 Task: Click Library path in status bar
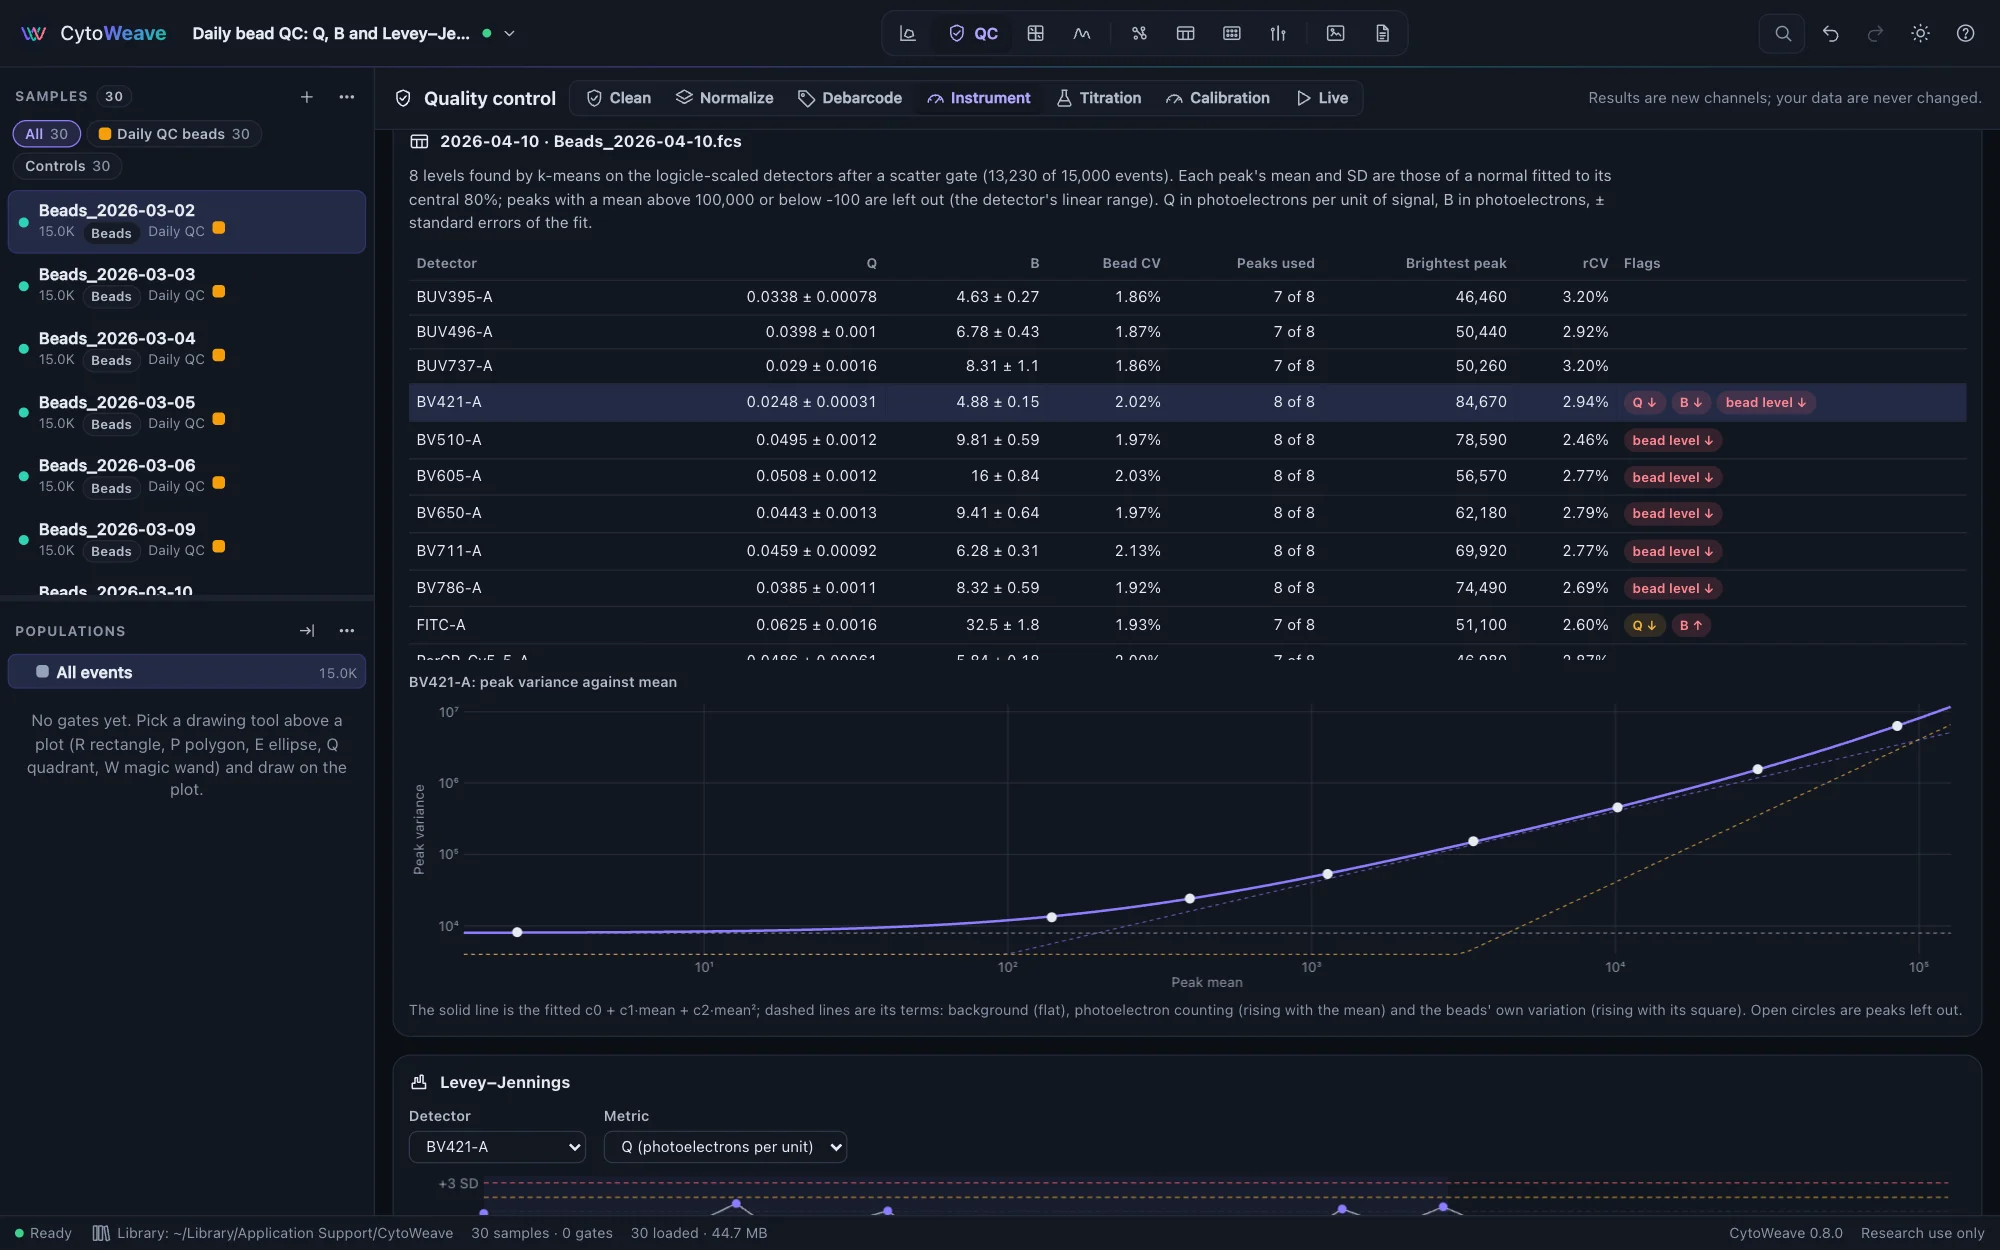tap(273, 1233)
